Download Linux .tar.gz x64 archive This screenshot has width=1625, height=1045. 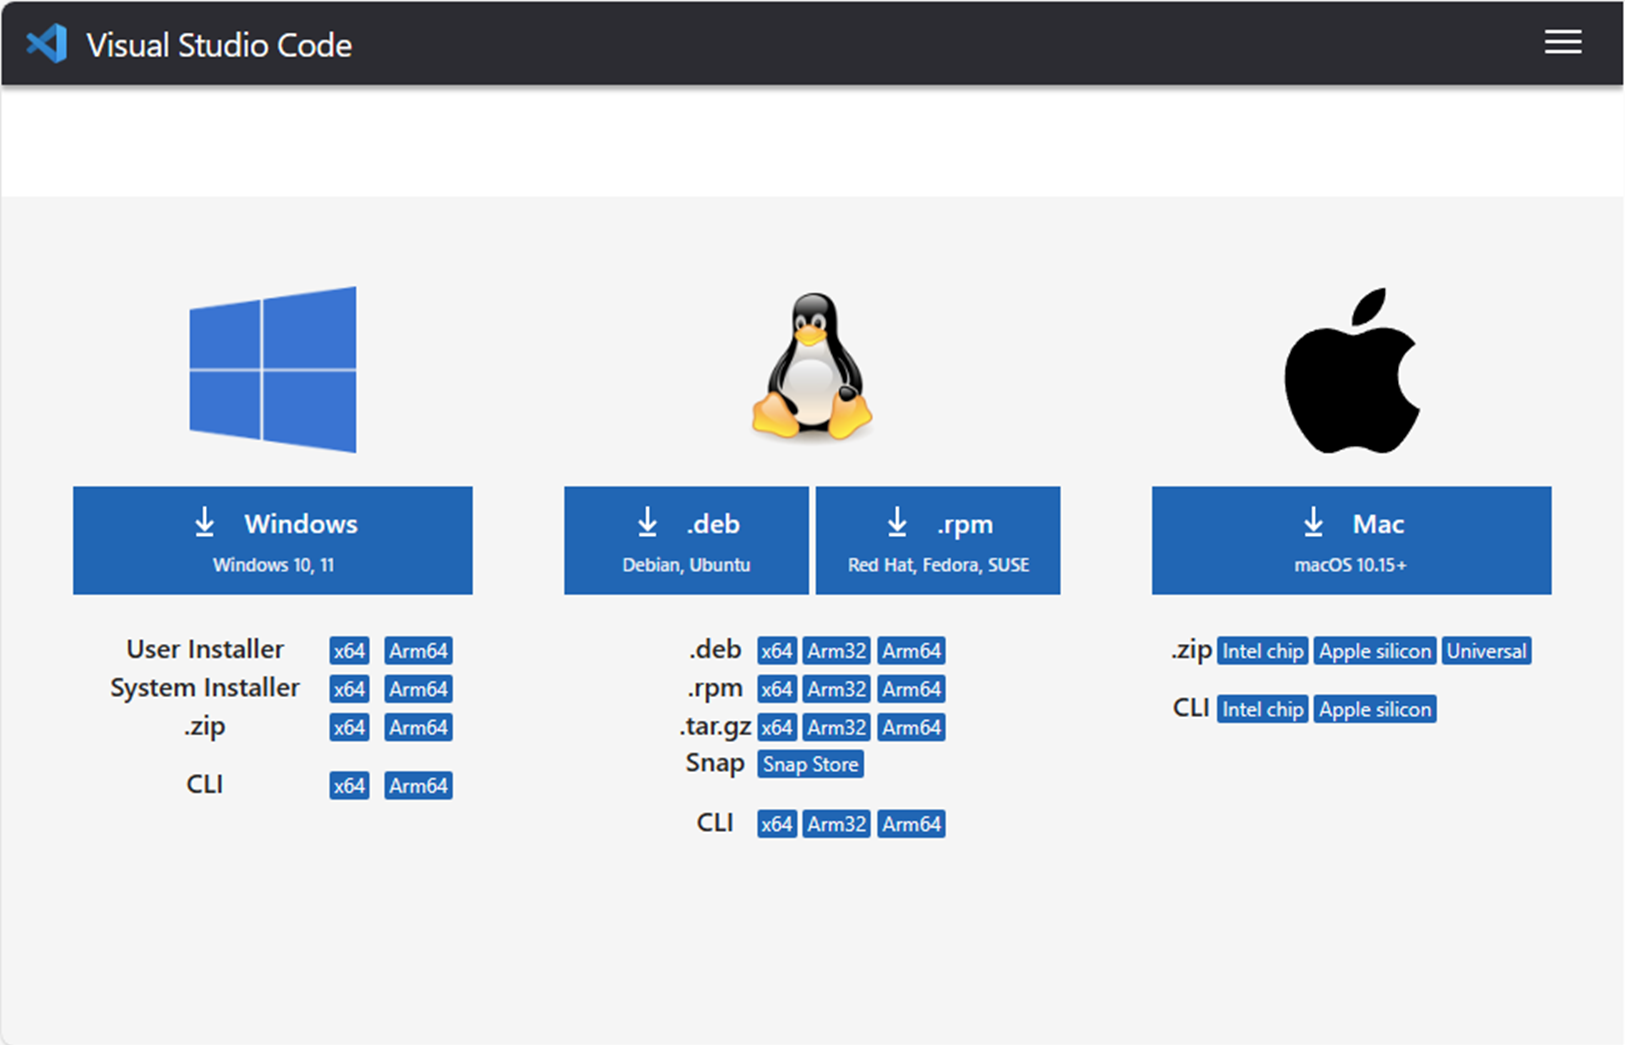click(777, 727)
